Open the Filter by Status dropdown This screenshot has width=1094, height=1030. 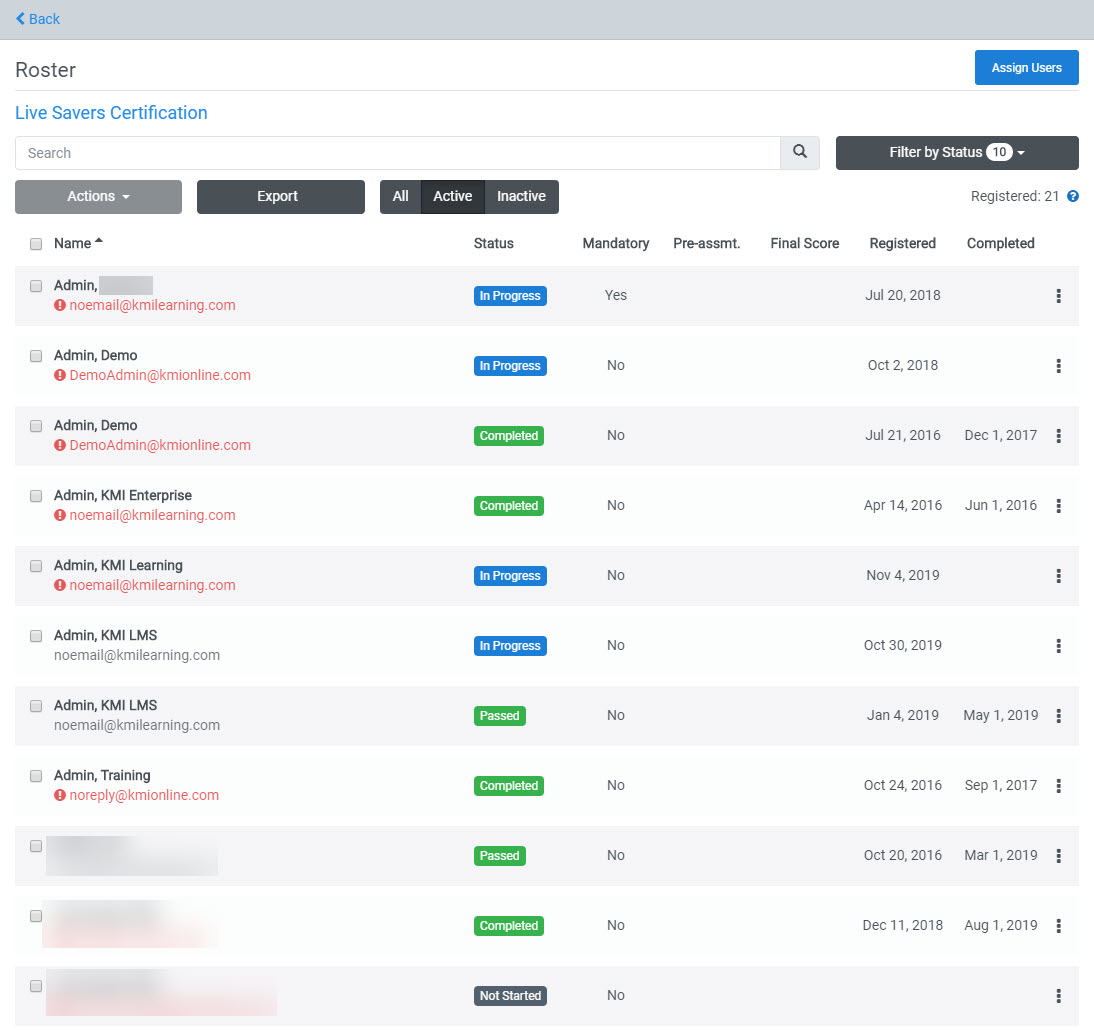click(x=956, y=152)
